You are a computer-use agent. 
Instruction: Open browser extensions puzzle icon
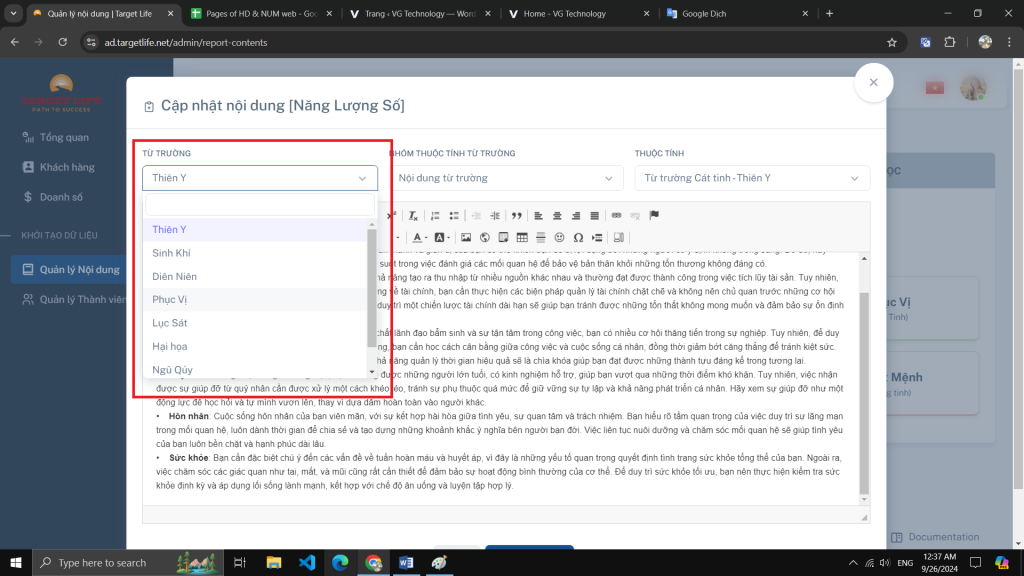click(950, 42)
